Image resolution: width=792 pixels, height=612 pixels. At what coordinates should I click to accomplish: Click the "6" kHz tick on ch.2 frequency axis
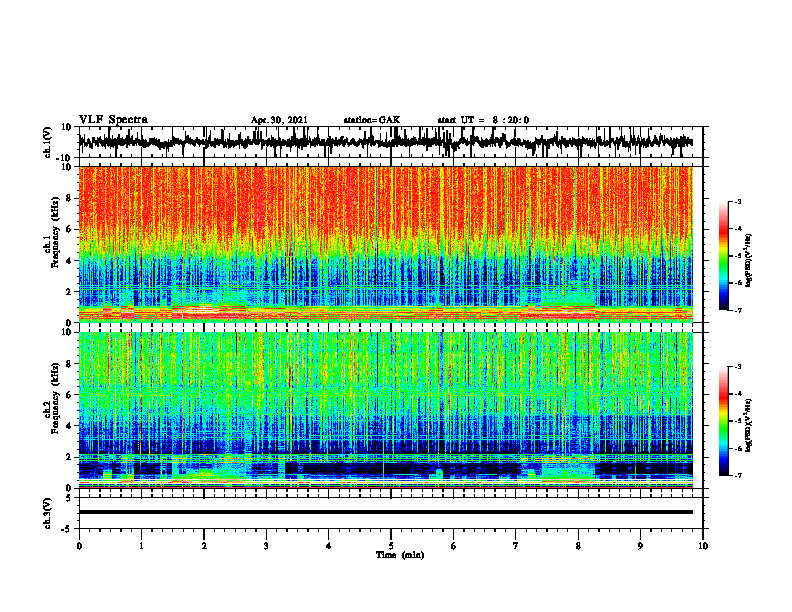coord(69,395)
